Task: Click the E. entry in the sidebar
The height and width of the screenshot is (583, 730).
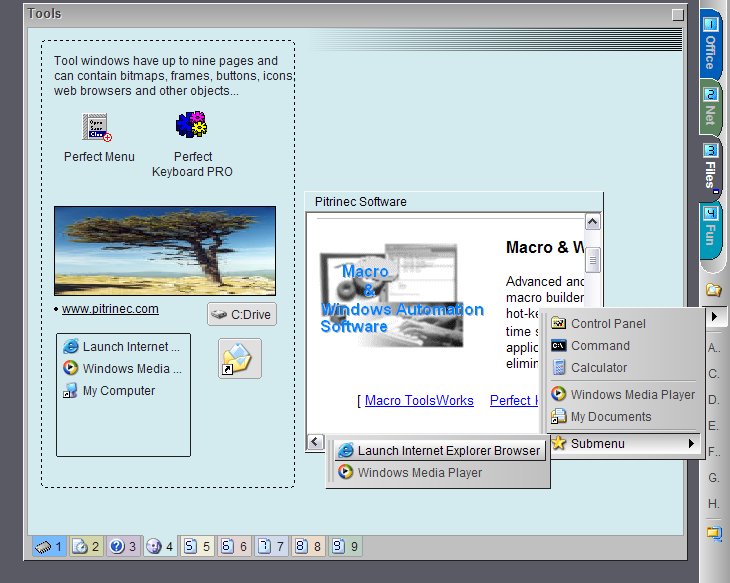Action: coord(714,426)
